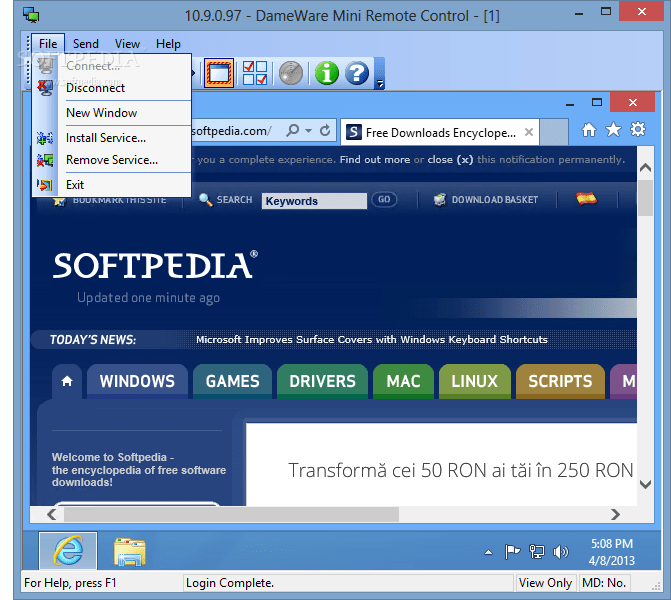The image size is (671, 600).
Task: Select the LINUX category tab
Action: (475, 381)
